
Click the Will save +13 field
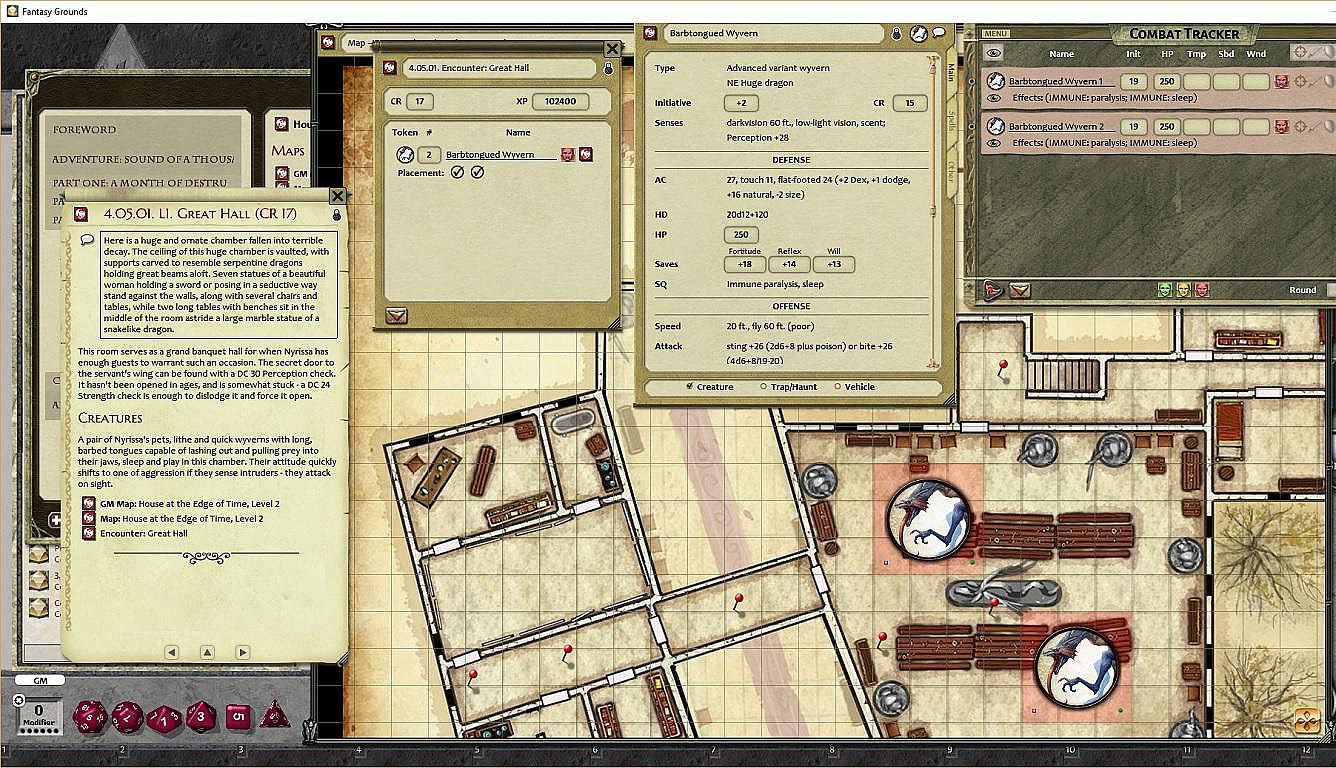click(834, 264)
